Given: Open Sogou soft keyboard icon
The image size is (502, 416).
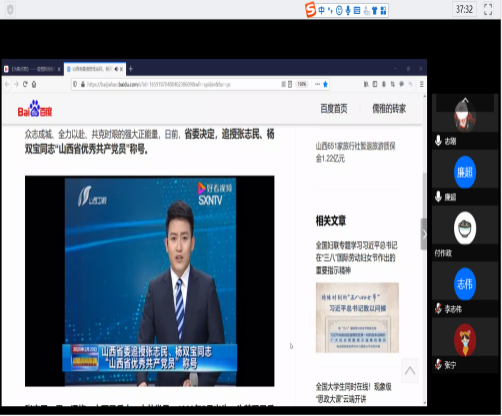Looking at the screenshot, I should tap(357, 10).
